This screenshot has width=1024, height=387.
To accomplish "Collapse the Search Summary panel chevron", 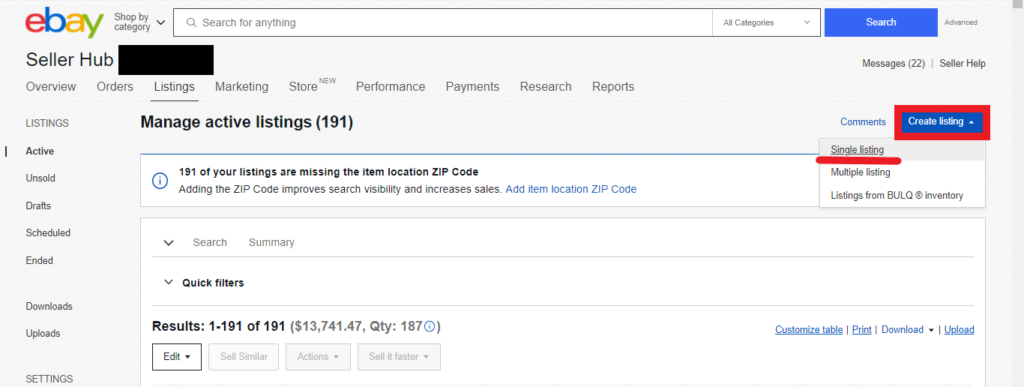I will [x=168, y=243].
